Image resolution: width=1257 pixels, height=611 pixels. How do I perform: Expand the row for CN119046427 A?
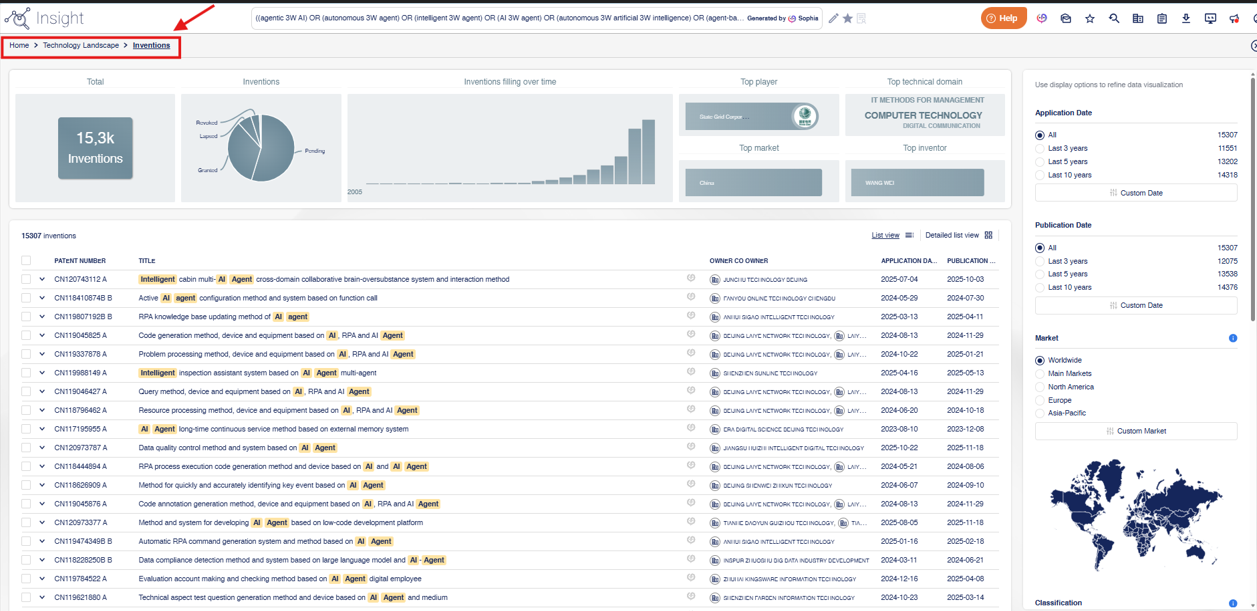pos(42,392)
